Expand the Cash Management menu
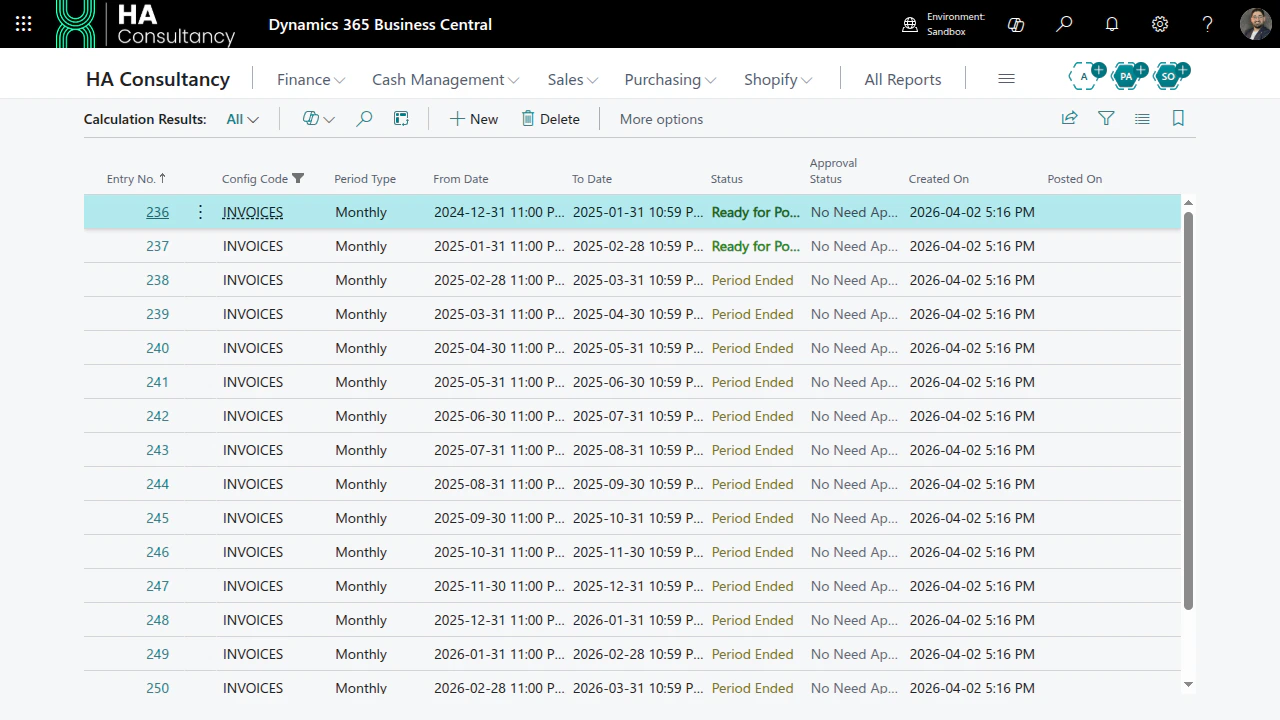Screen dimensions: 1280x720 (x=446, y=79)
